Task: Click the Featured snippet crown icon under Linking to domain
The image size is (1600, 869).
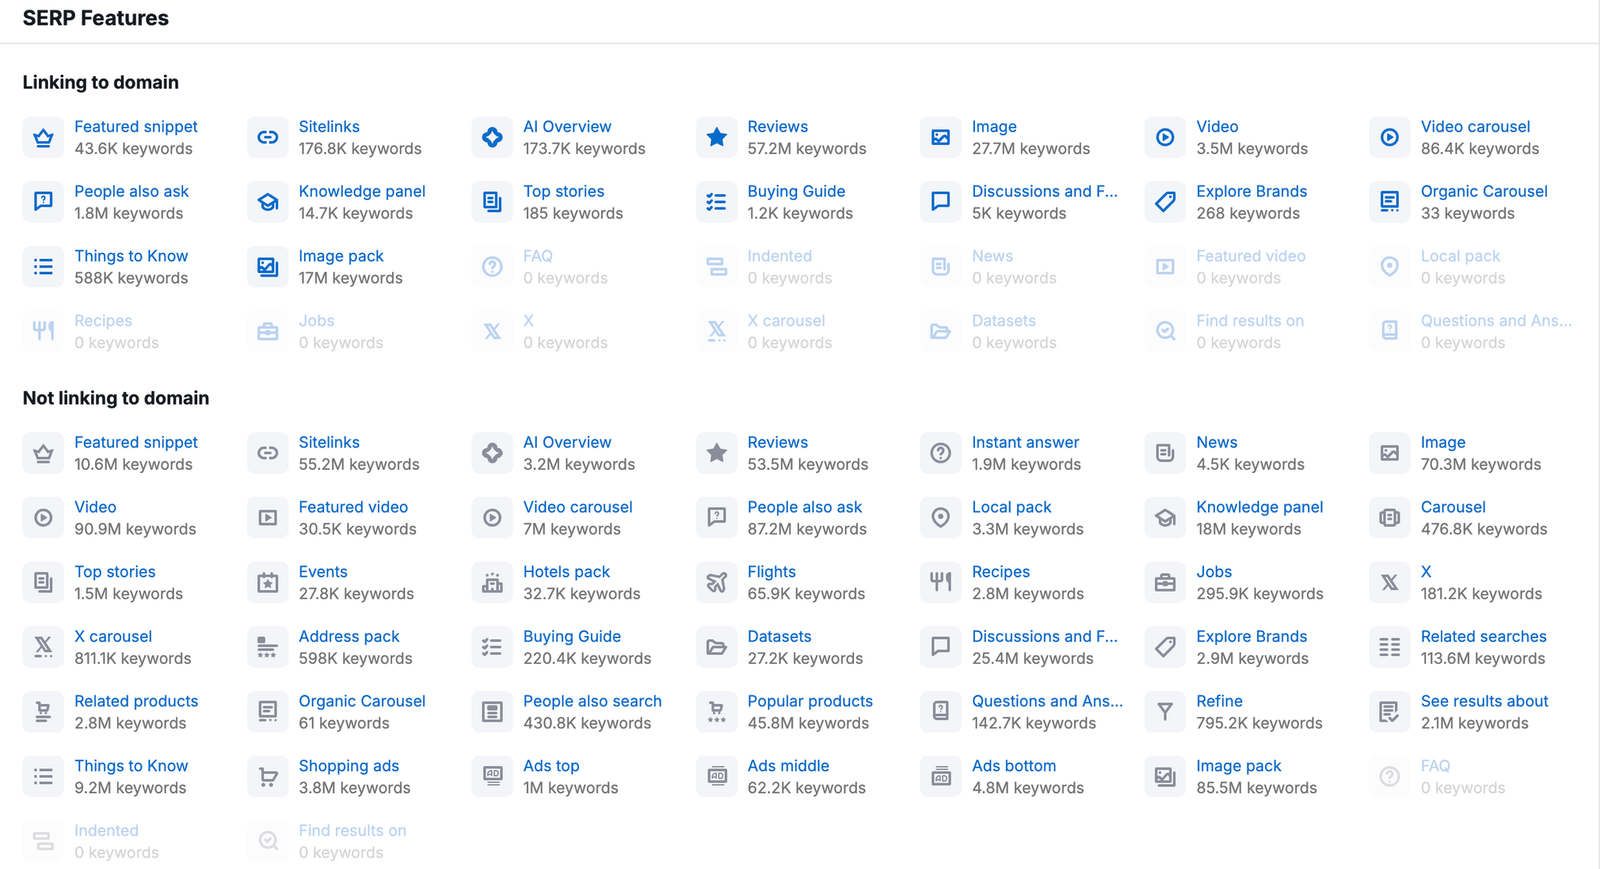Action: coord(43,138)
